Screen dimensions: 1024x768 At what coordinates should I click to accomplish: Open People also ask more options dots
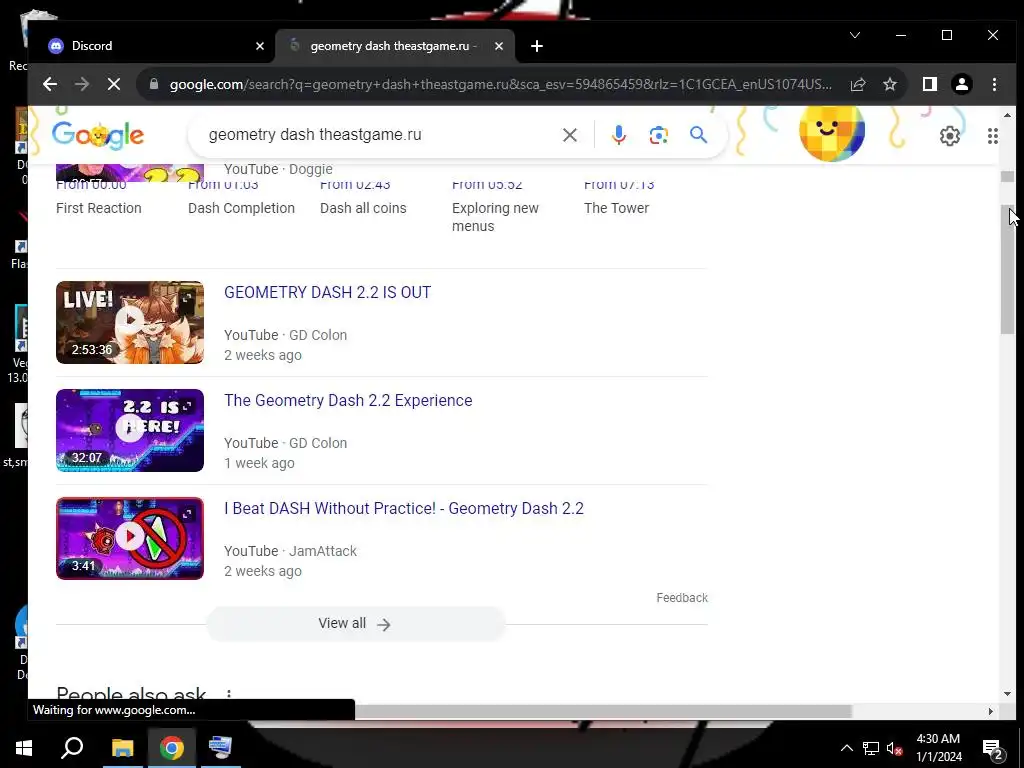pyautogui.click(x=229, y=695)
